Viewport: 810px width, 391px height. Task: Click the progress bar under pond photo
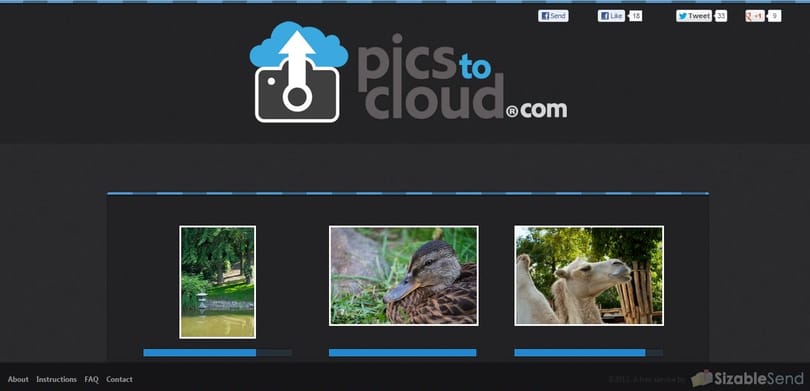[x=217, y=353]
